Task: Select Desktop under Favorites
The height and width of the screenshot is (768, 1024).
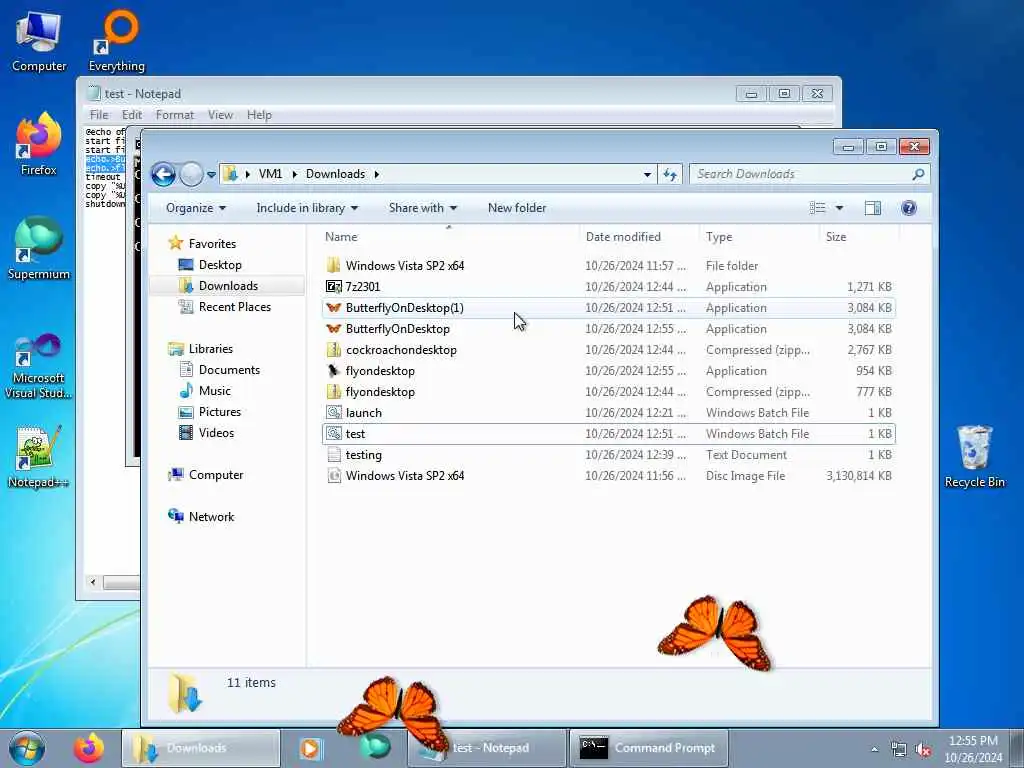Action: [220, 264]
